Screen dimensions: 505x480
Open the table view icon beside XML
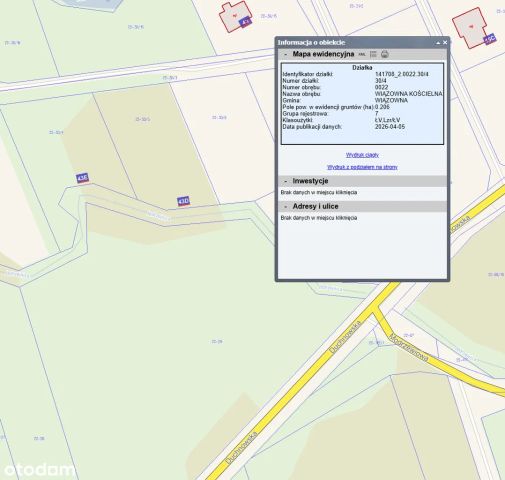(x=373, y=54)
